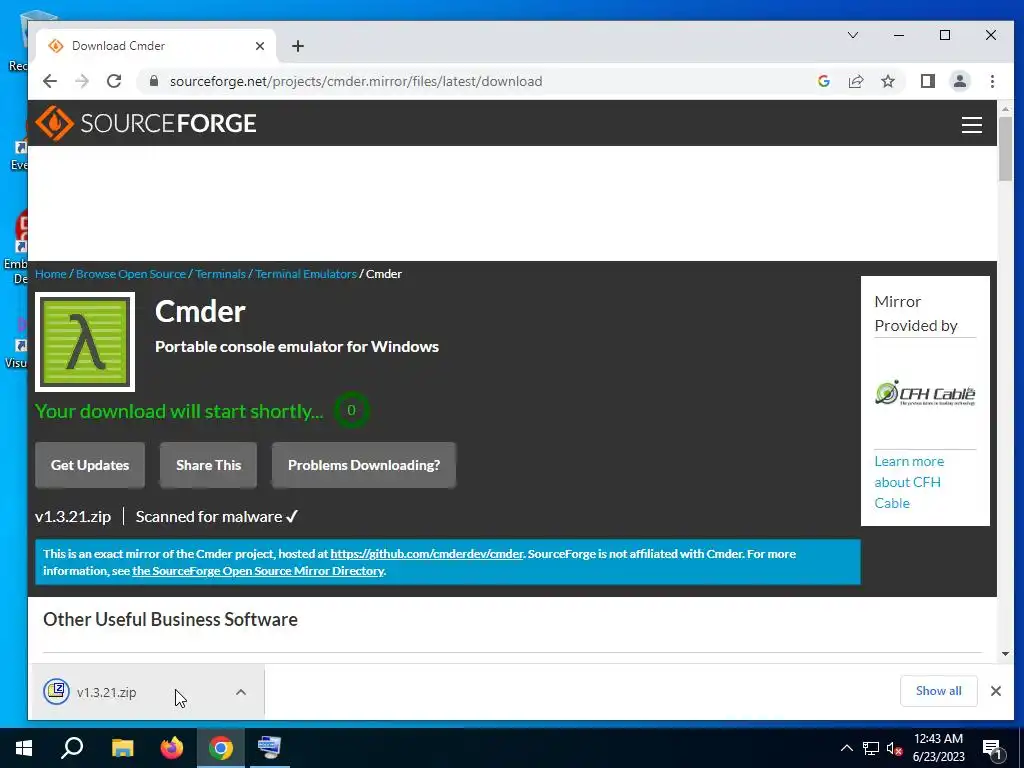
Task: Open the Chrome profile avatar
Action: (x=959, y=81)
